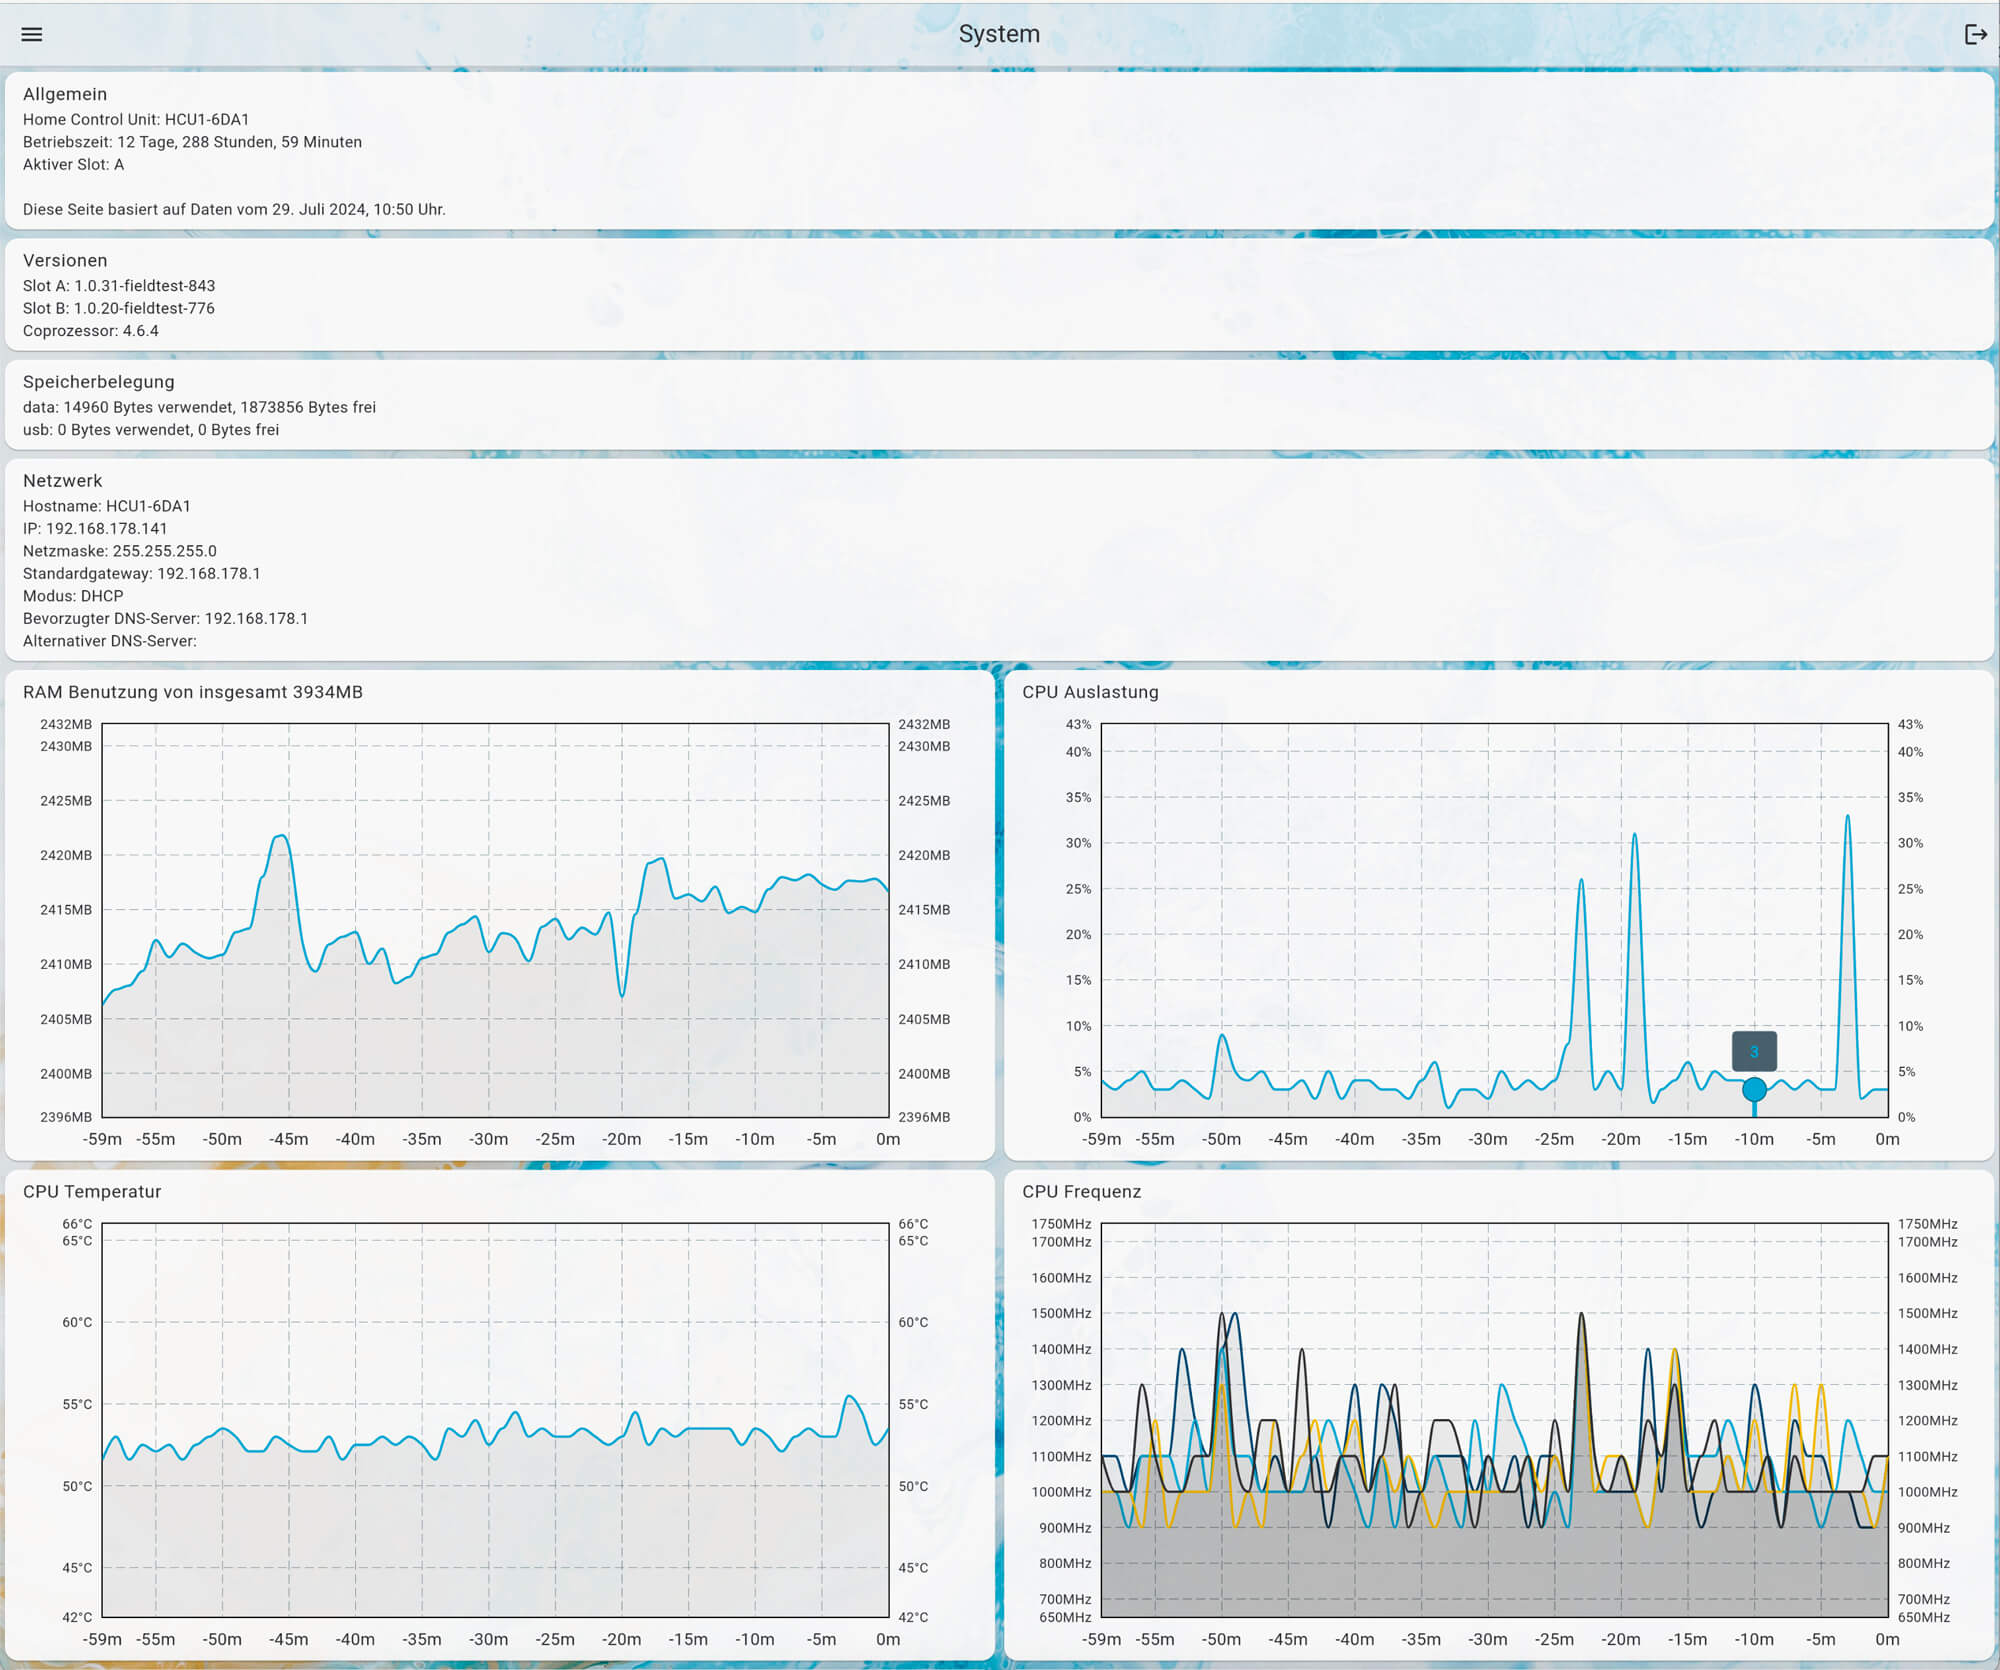Select the IP: 192.168.178.141 line
Viewport: 2000px width, 1670px height.
[x=95, y=529]
